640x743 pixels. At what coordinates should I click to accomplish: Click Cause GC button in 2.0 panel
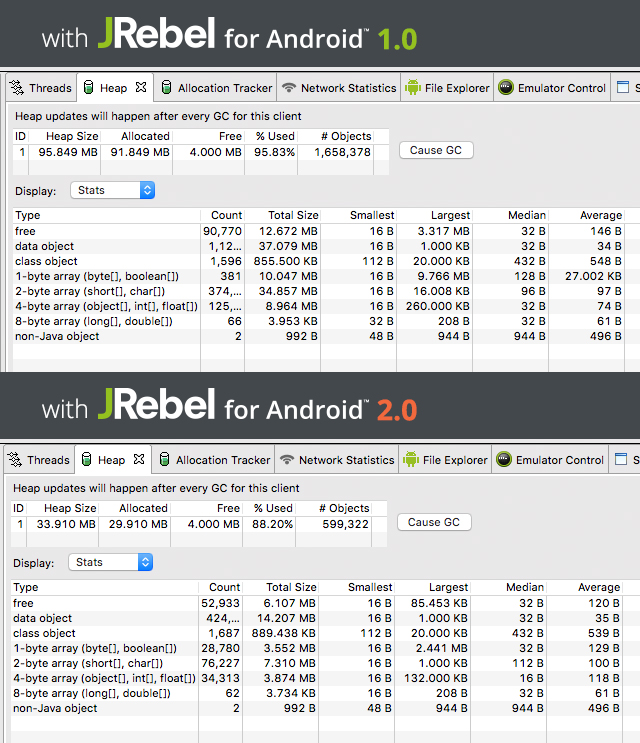(x=434, y=522)
